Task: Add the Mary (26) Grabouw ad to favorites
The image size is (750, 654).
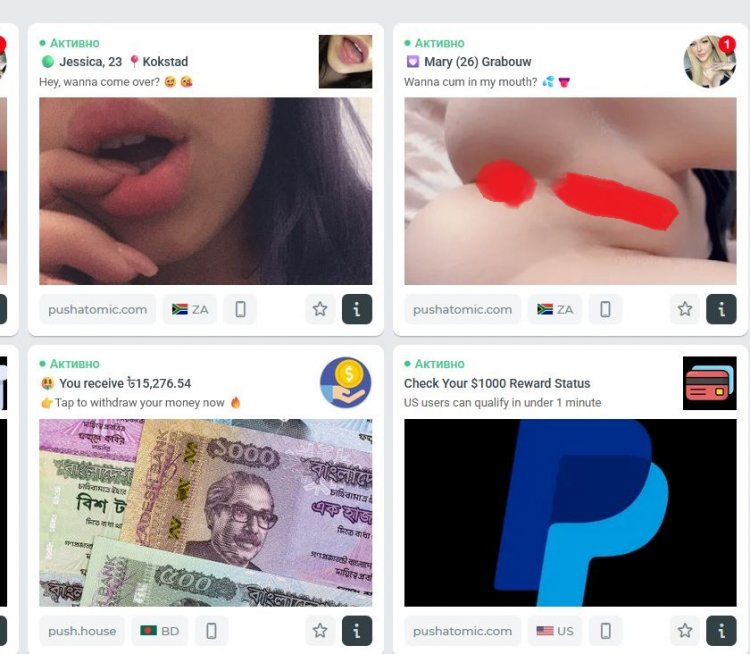Action: [685, 309]
